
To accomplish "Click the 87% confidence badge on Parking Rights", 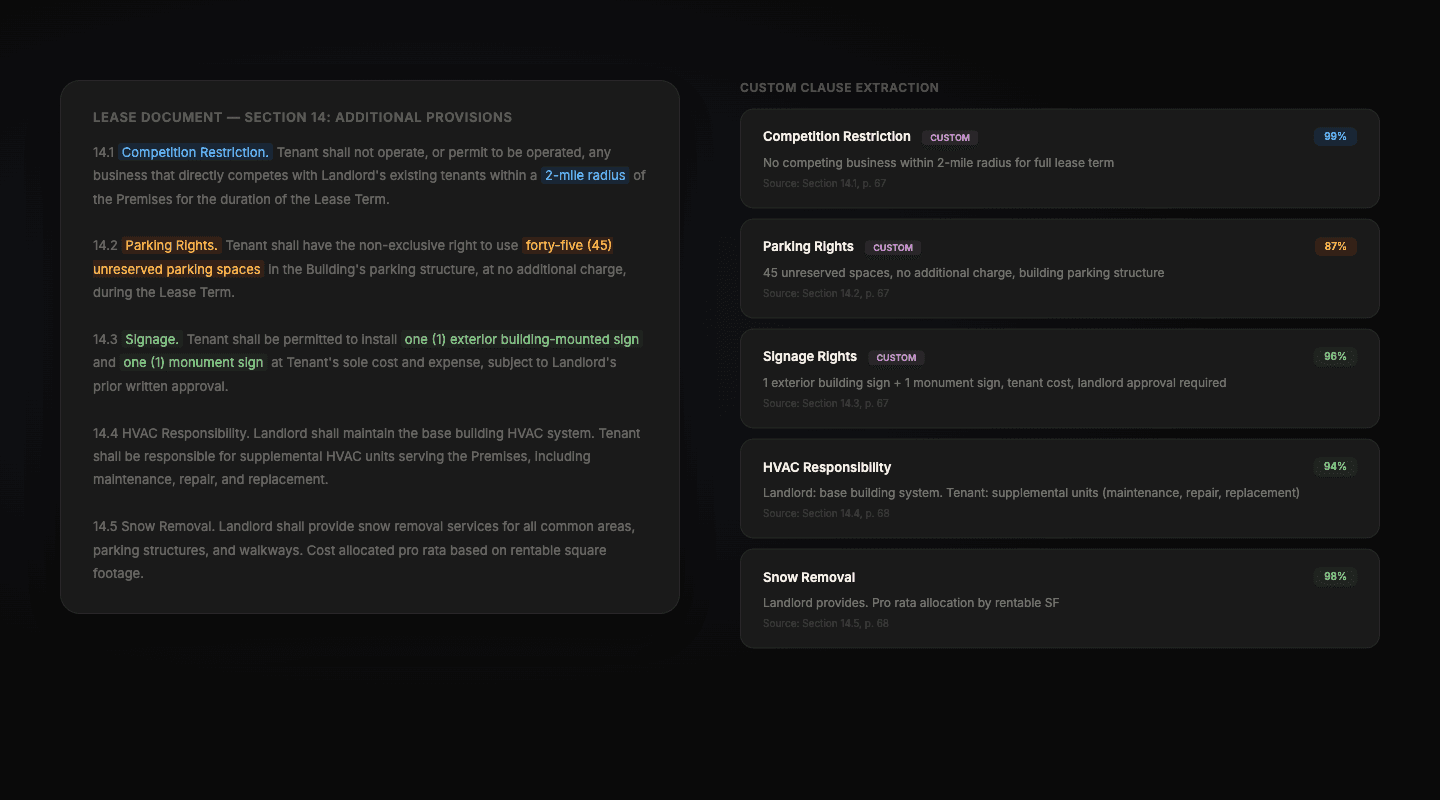I will coord(1335,247).
